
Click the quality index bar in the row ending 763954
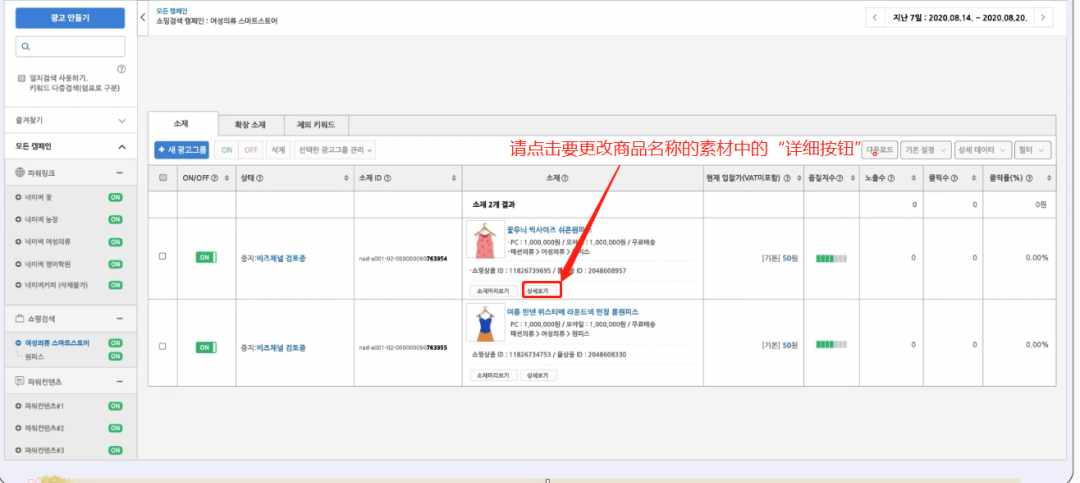pos(831,258)
